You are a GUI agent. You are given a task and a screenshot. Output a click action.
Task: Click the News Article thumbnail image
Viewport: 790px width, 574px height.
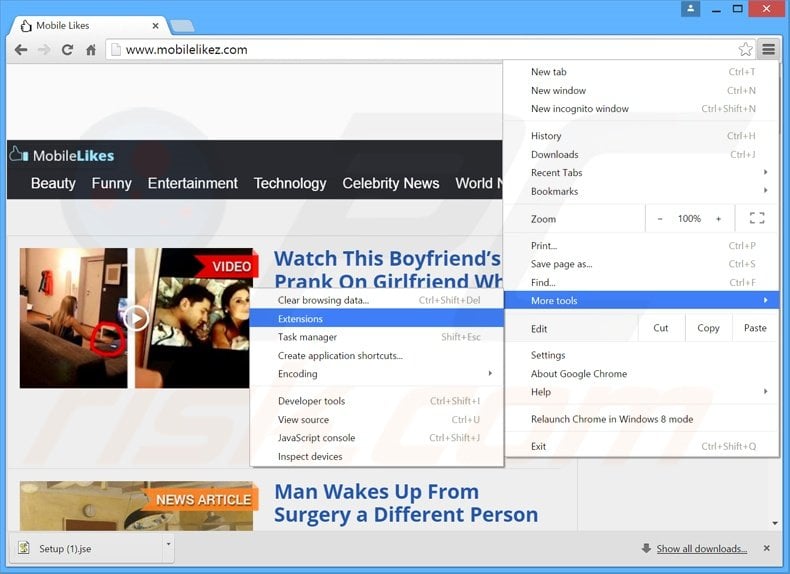[137, 505]
